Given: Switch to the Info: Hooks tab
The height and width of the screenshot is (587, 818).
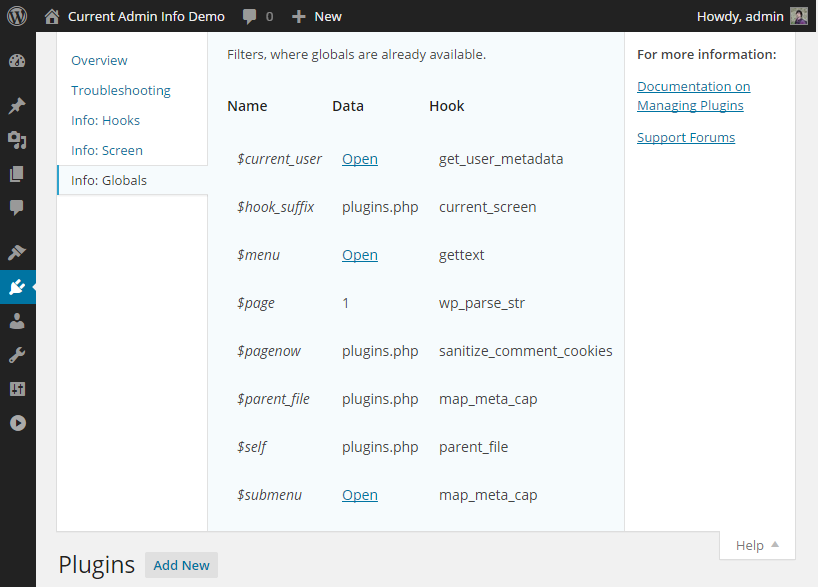Looking at the screenshot, I should point(105,120).
